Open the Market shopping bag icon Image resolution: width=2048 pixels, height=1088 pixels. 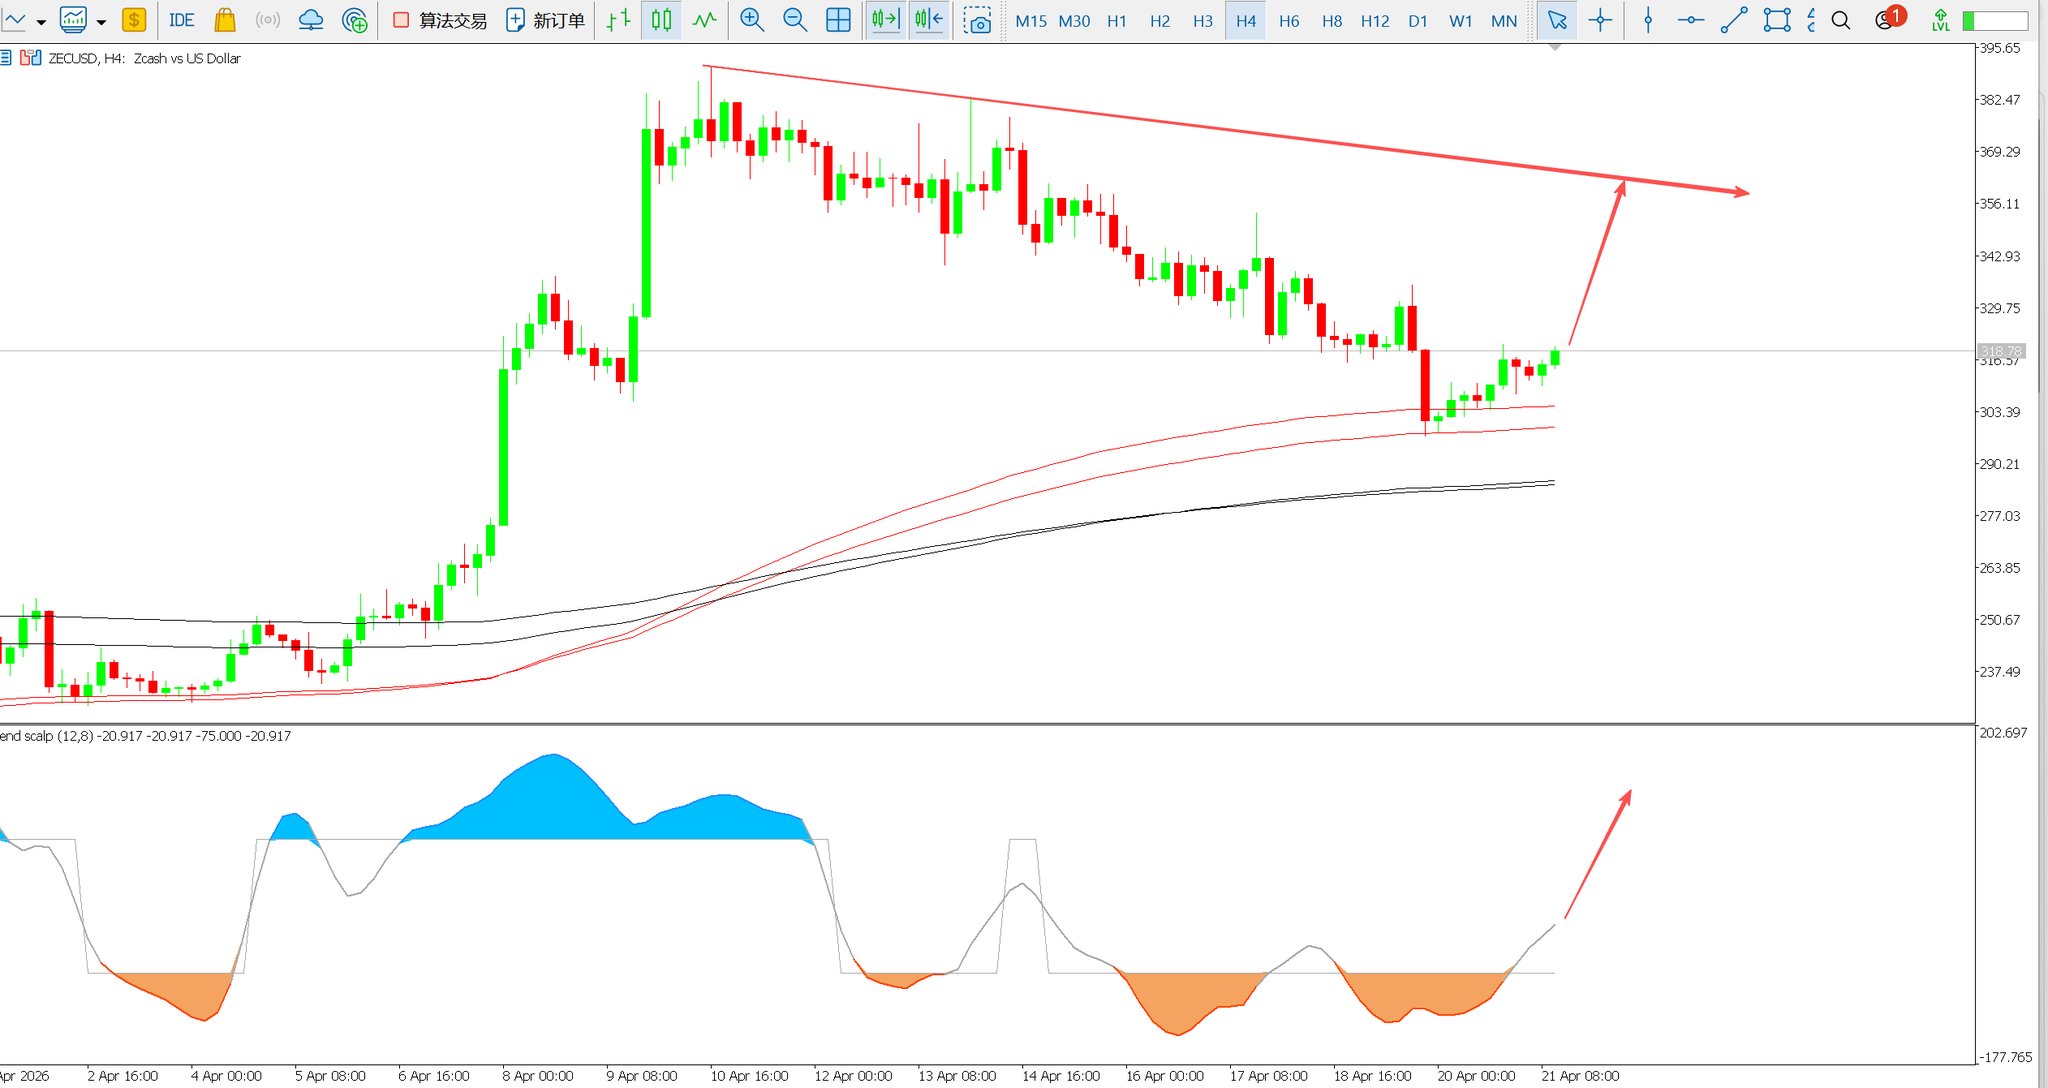(x=225, y=20)
